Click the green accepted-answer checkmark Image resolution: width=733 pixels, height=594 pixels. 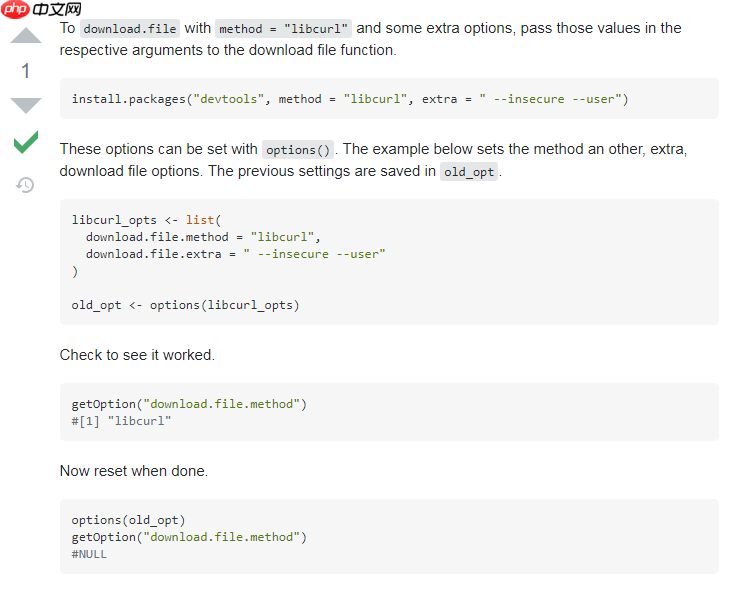point(26,142)
